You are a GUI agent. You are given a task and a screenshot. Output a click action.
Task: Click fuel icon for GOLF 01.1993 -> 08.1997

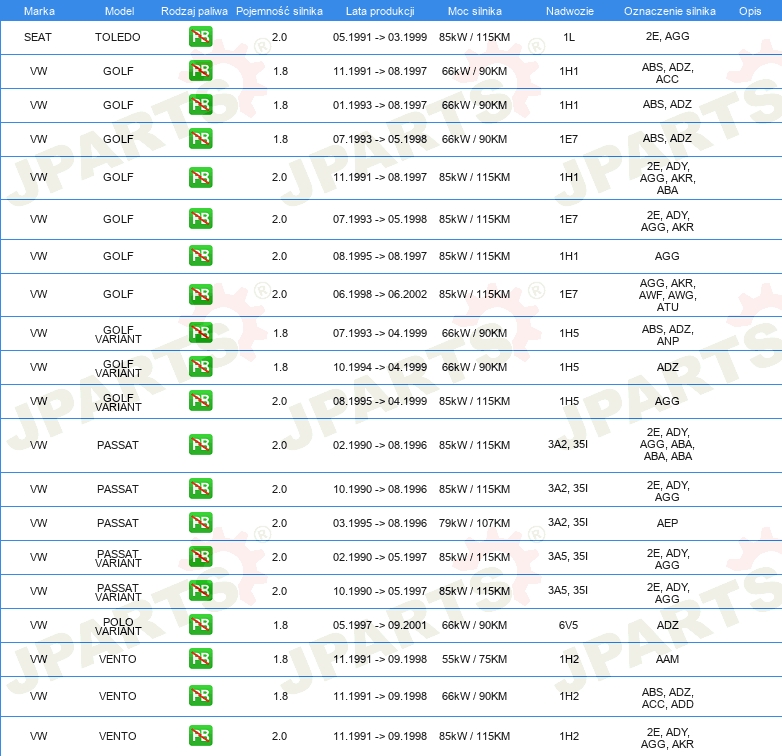click(x=200, y=105)
